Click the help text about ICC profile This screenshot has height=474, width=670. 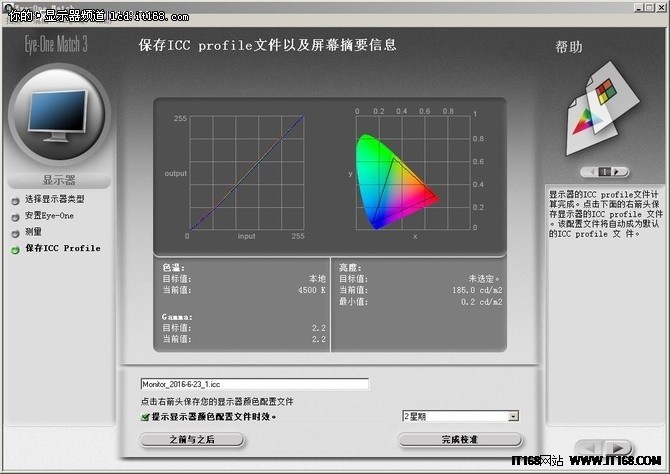pyautogui.click(x=605, y=214)
